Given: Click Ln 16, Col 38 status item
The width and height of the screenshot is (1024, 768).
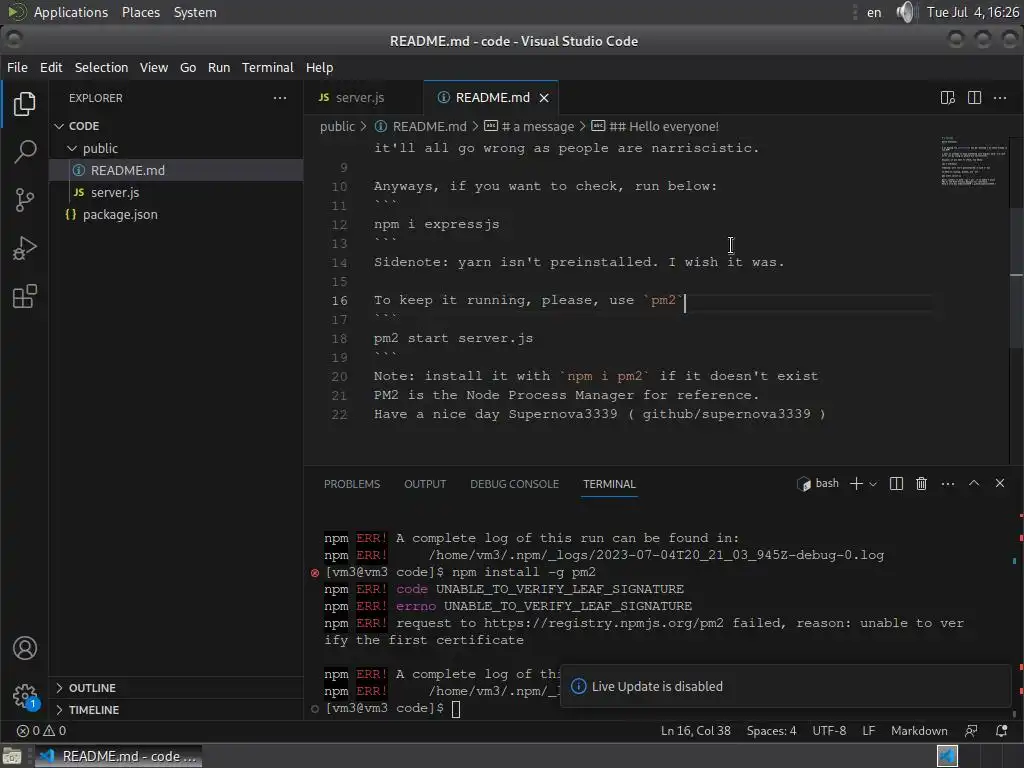Looking at the screenshot, I should click(696, 731).
